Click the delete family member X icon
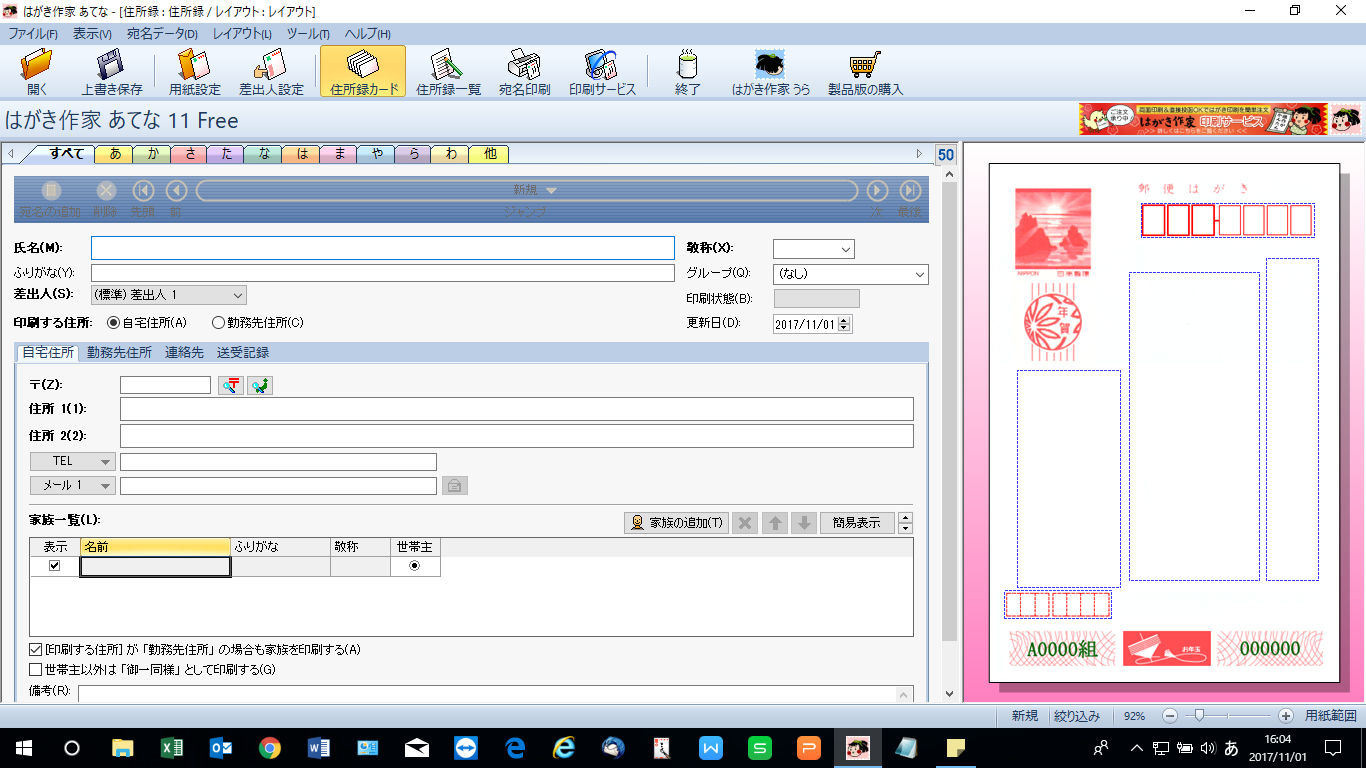The width and height of the screenshot is (1366, 768). (x=745, y=523)
